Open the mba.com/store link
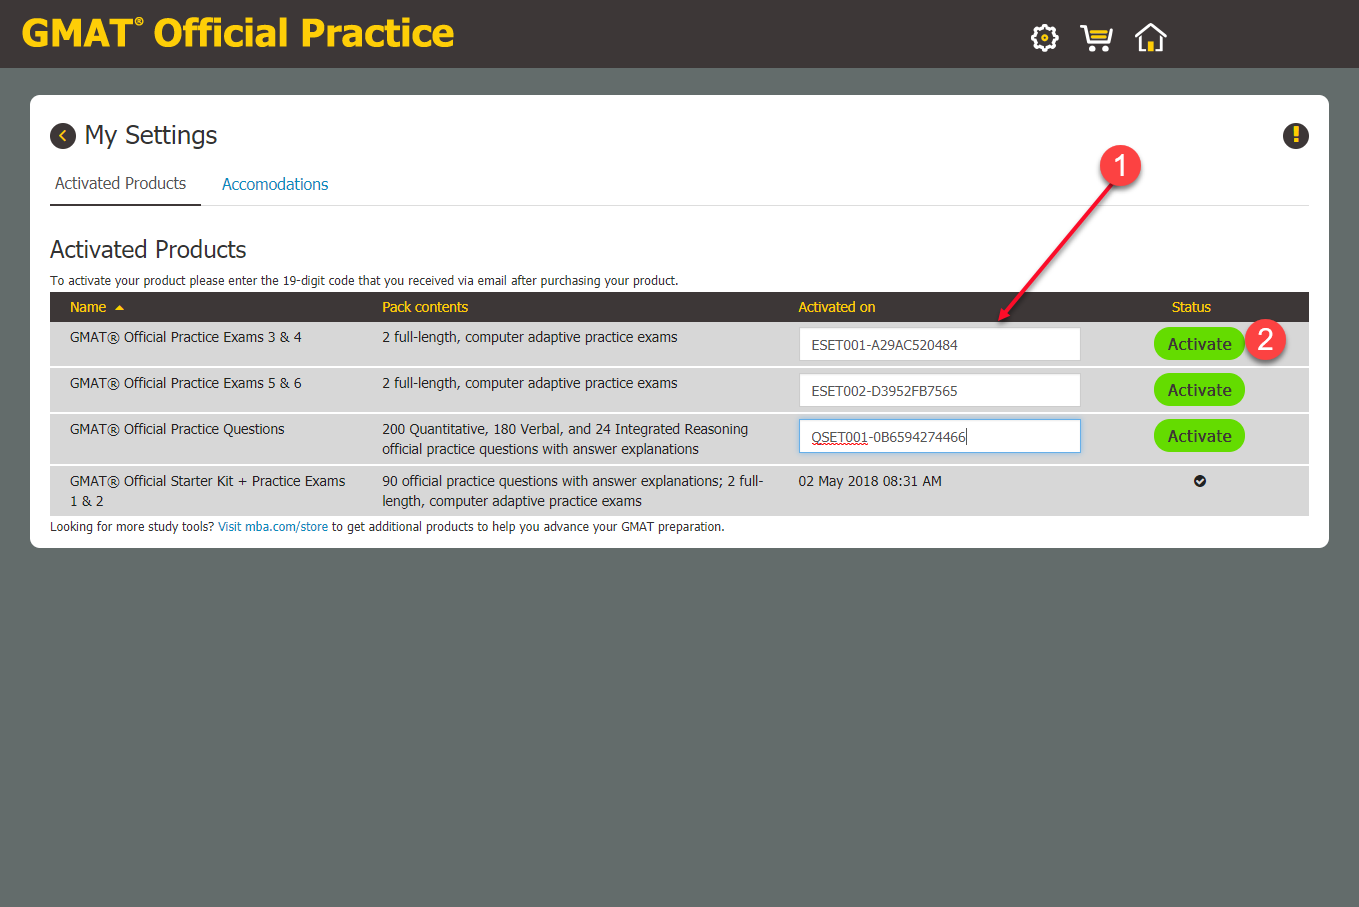Screen dimensions: 1359x907 coord(273,526)
